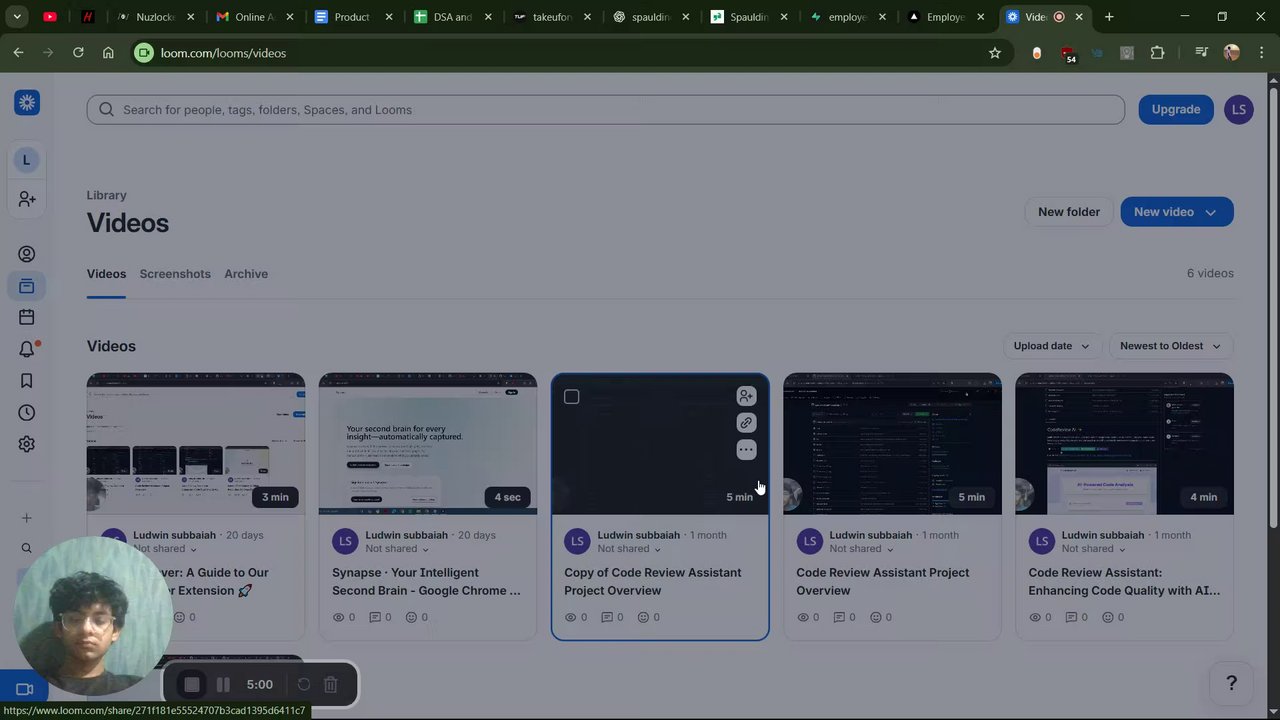The height and width of the screenshot is (720, 1280).
Task: Expand the New video dropdown
Action: (x=1211, y=212)
